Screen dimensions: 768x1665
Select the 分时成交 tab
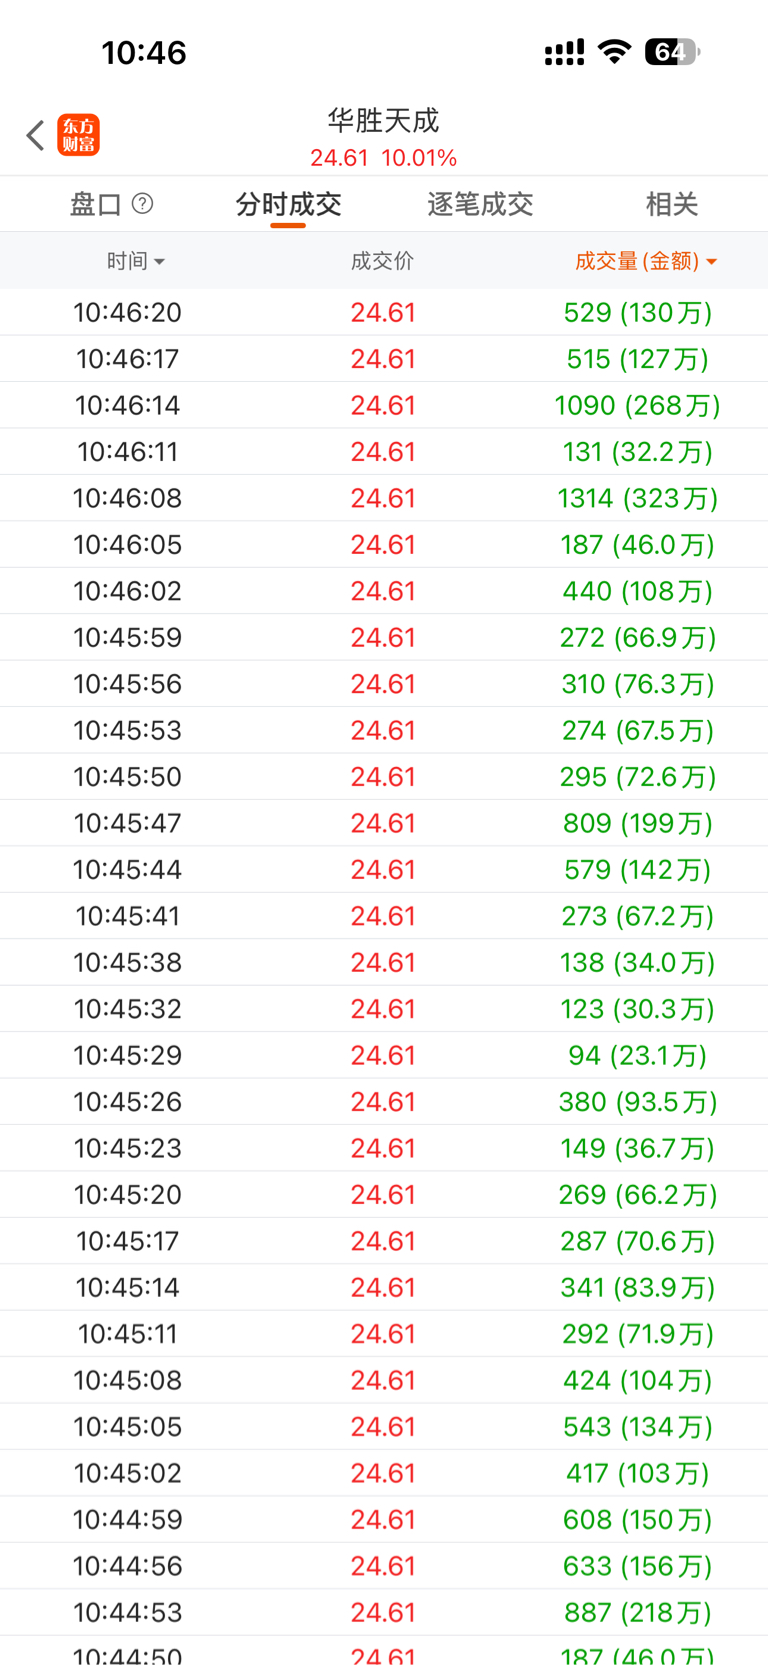288,204
